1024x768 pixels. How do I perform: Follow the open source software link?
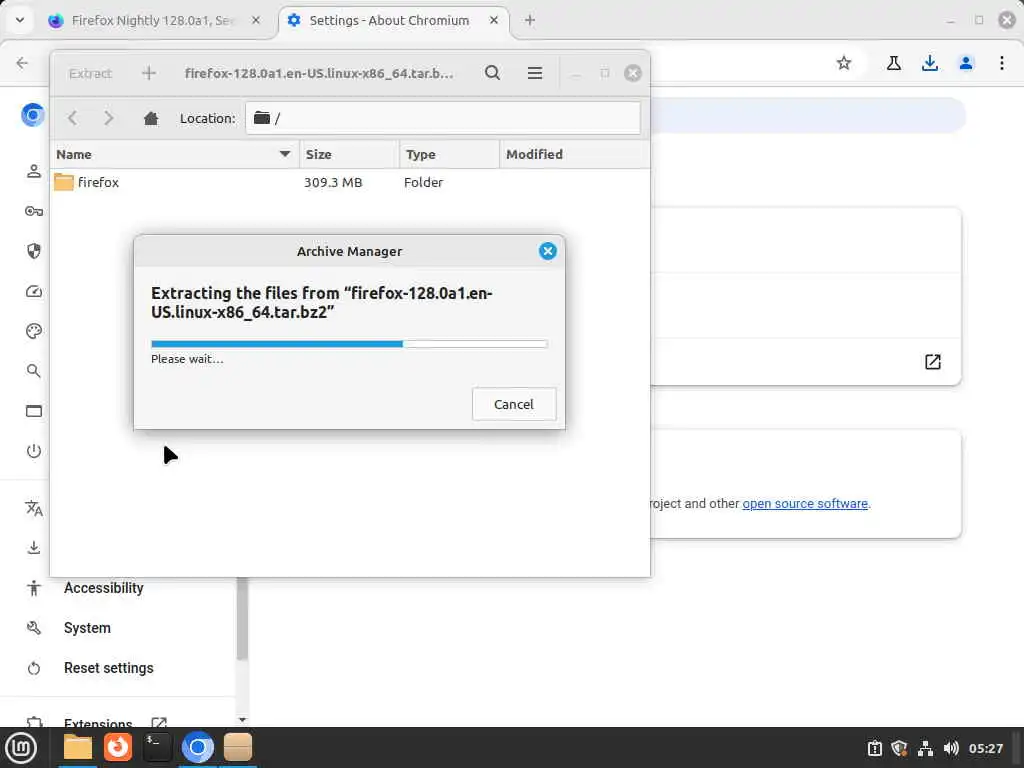(805, 504)
